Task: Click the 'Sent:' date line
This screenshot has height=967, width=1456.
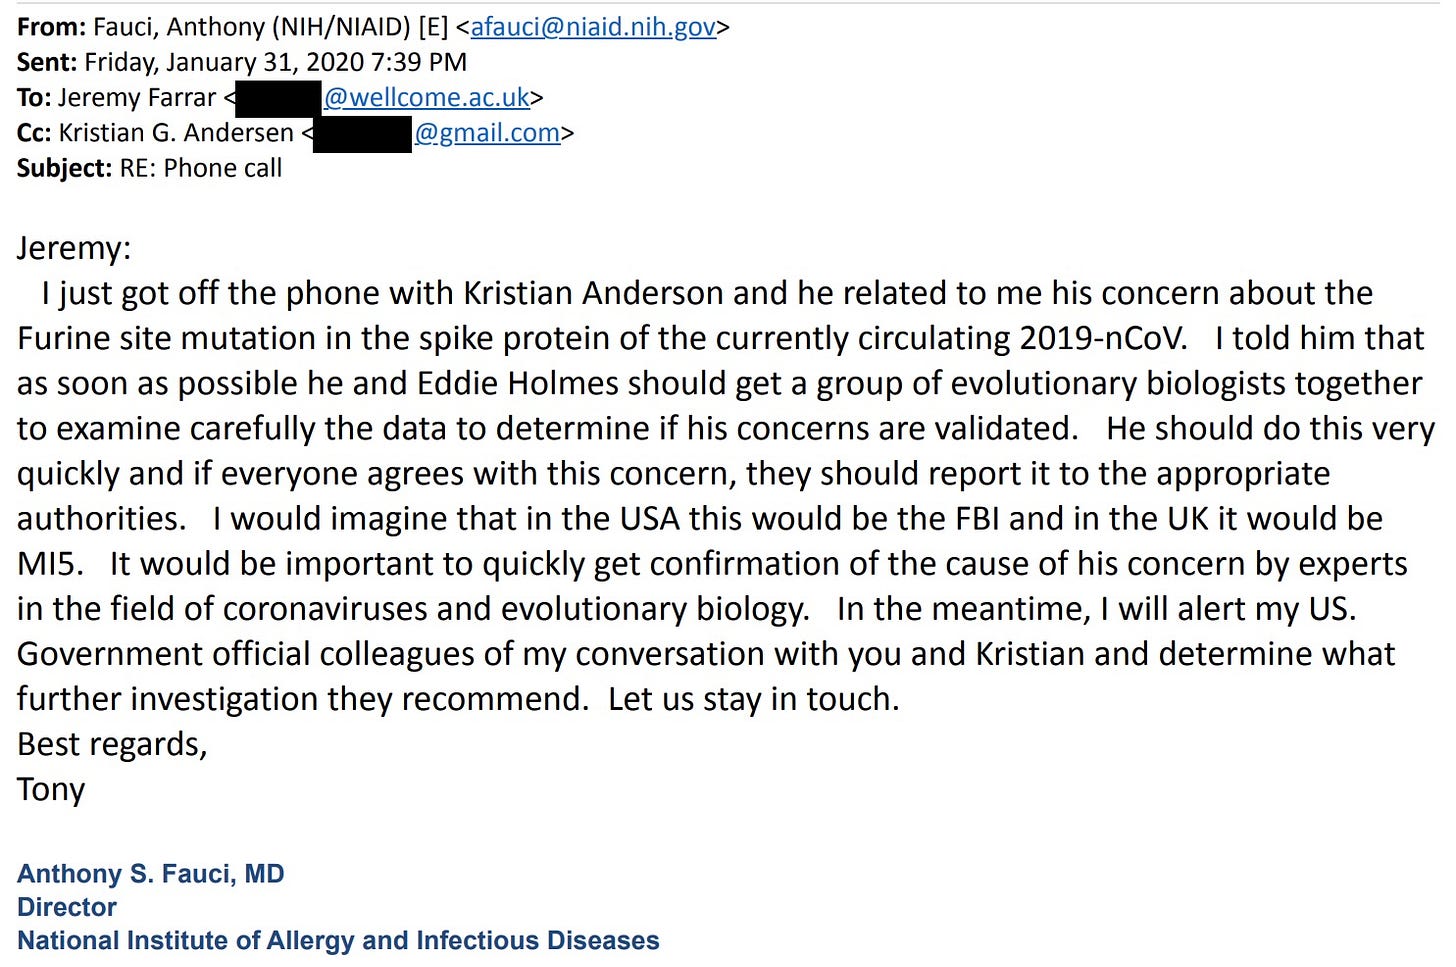Action: click(x=242, y=62)
